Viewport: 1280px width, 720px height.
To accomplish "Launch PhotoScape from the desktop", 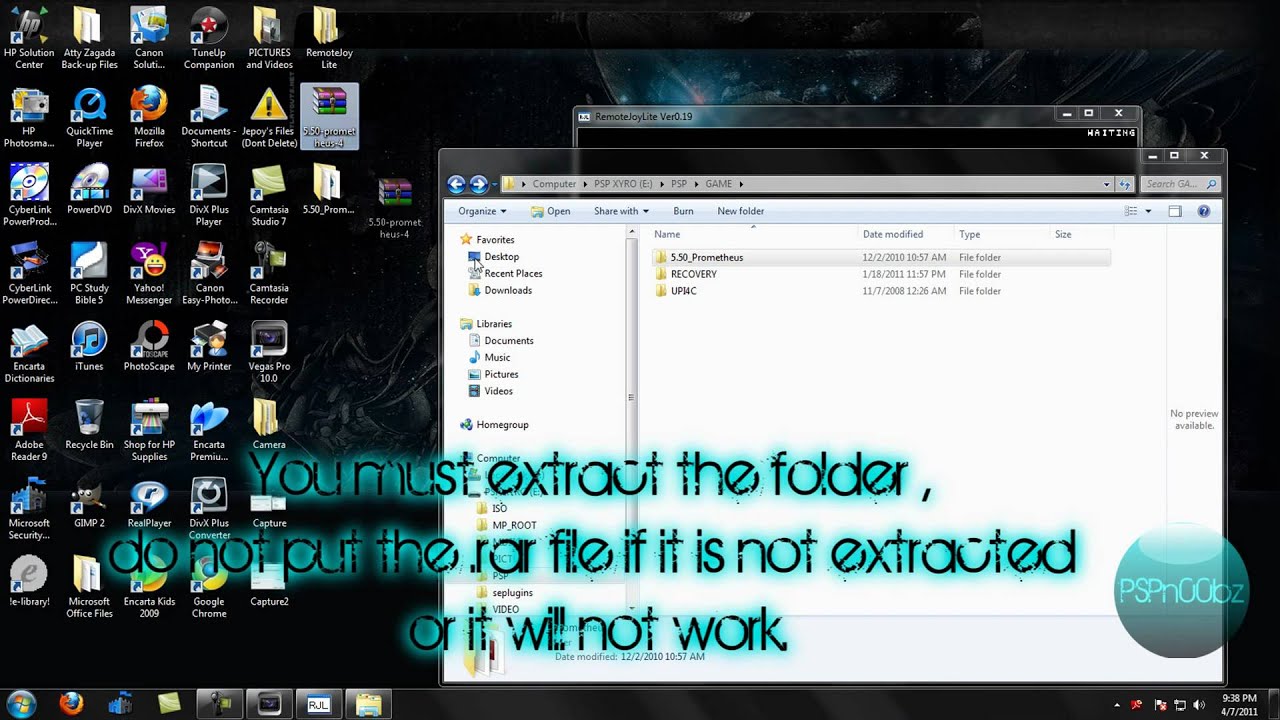I will [x=149, y=347].
